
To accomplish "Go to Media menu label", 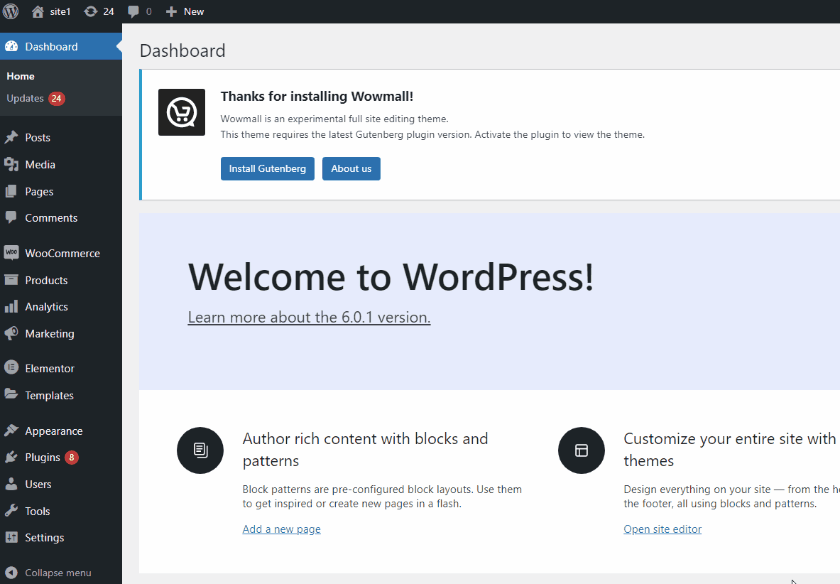I will [40, 164].
